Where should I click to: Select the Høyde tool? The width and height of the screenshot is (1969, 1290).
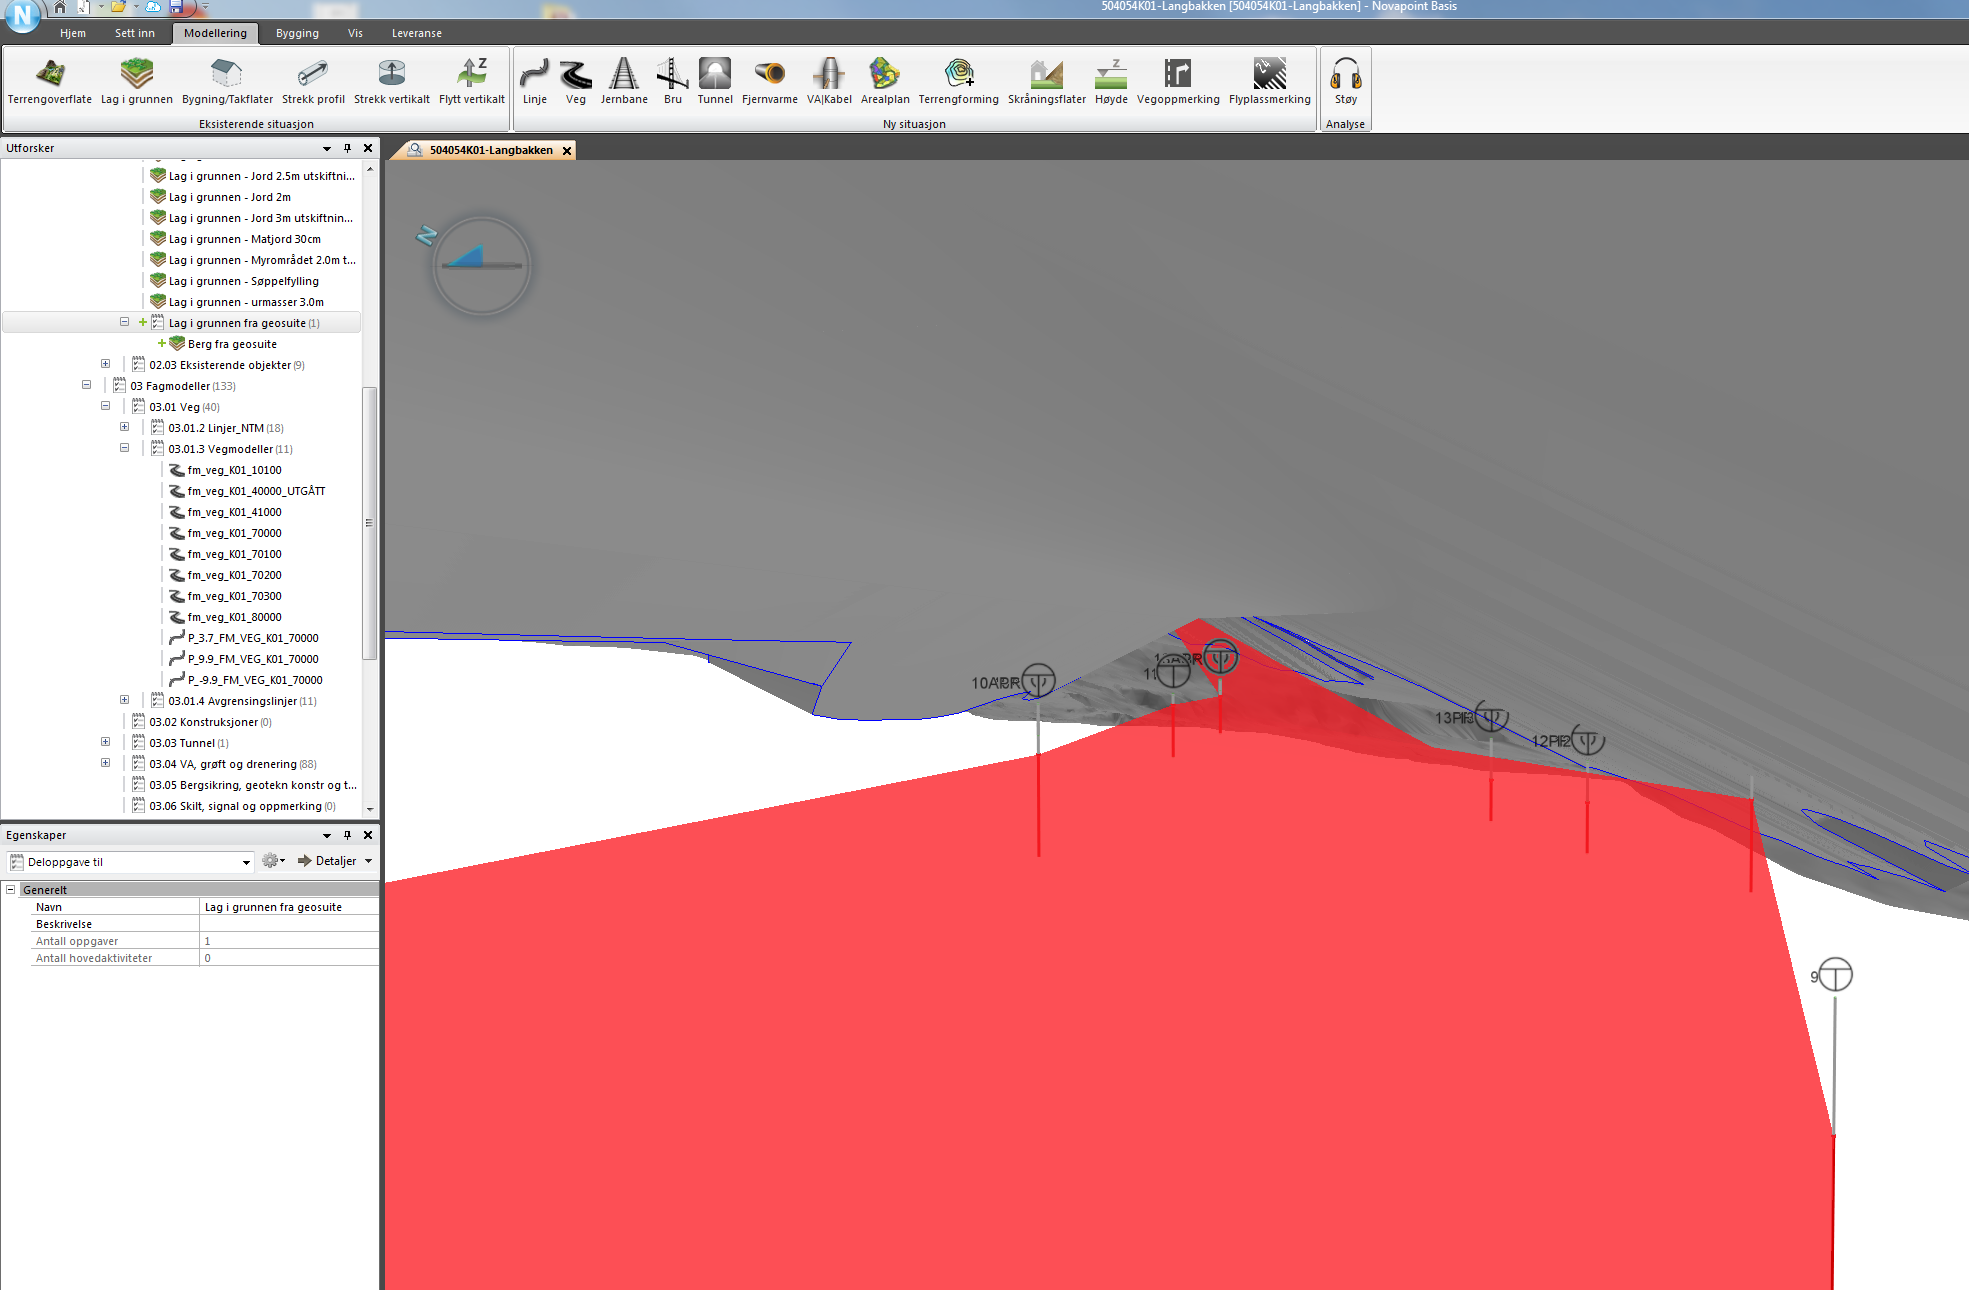(1111, 82)
